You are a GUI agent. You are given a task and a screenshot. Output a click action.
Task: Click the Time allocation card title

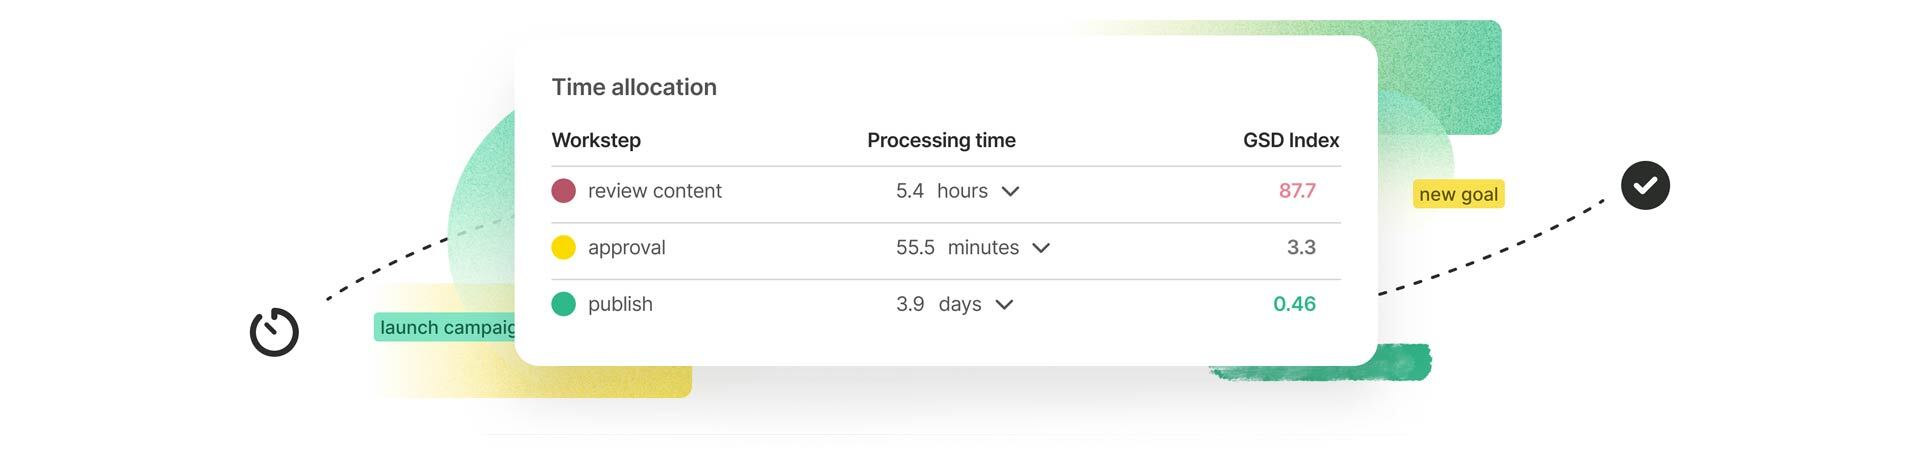point(634,87)
